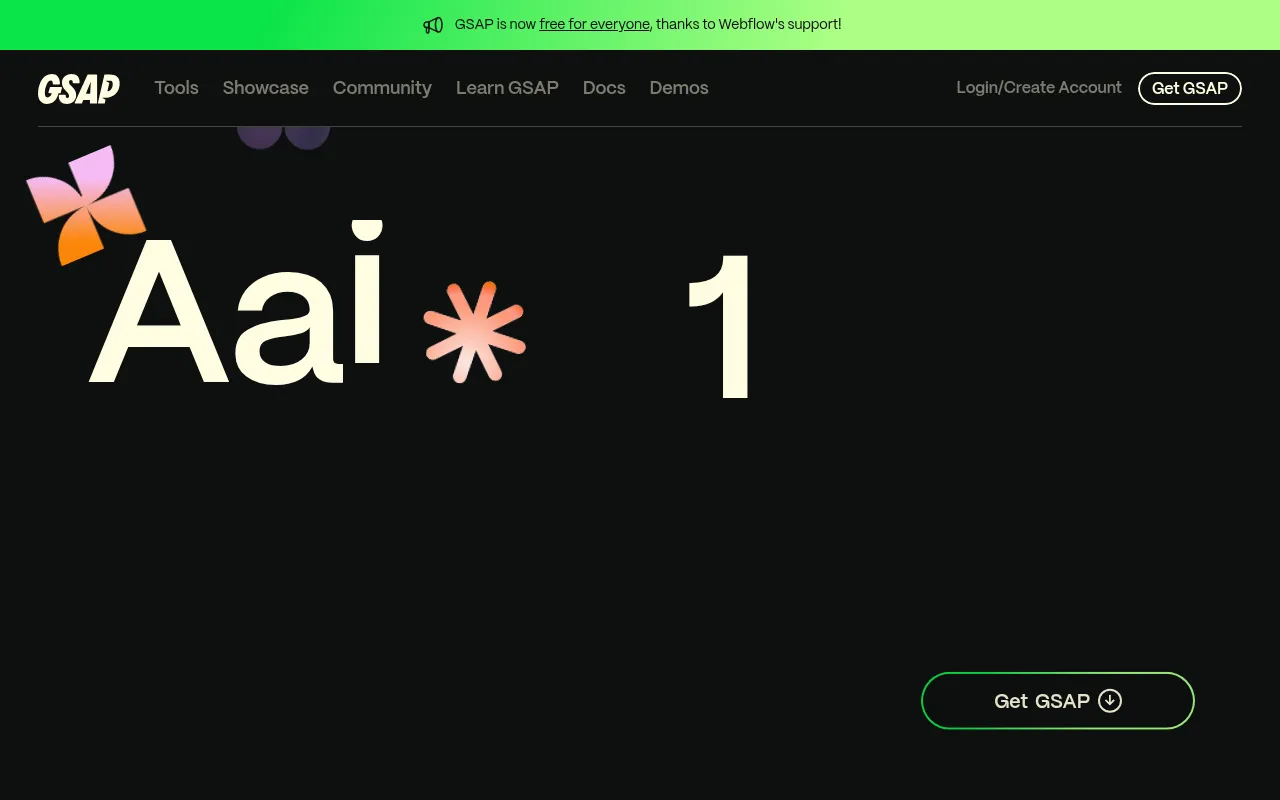Open the Tools menu
Screen dimensions: 1280x800
point(177,88)
